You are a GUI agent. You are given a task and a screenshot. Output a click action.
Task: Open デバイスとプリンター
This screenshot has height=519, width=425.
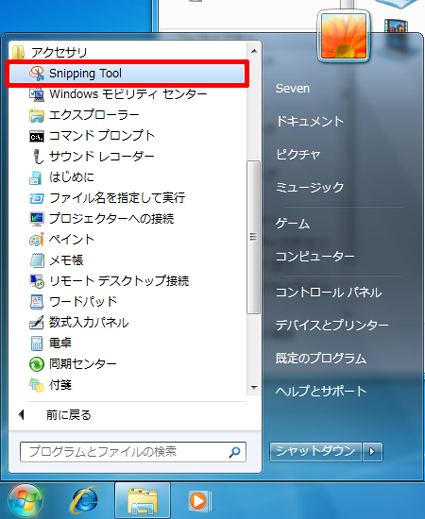pos(332,325)
